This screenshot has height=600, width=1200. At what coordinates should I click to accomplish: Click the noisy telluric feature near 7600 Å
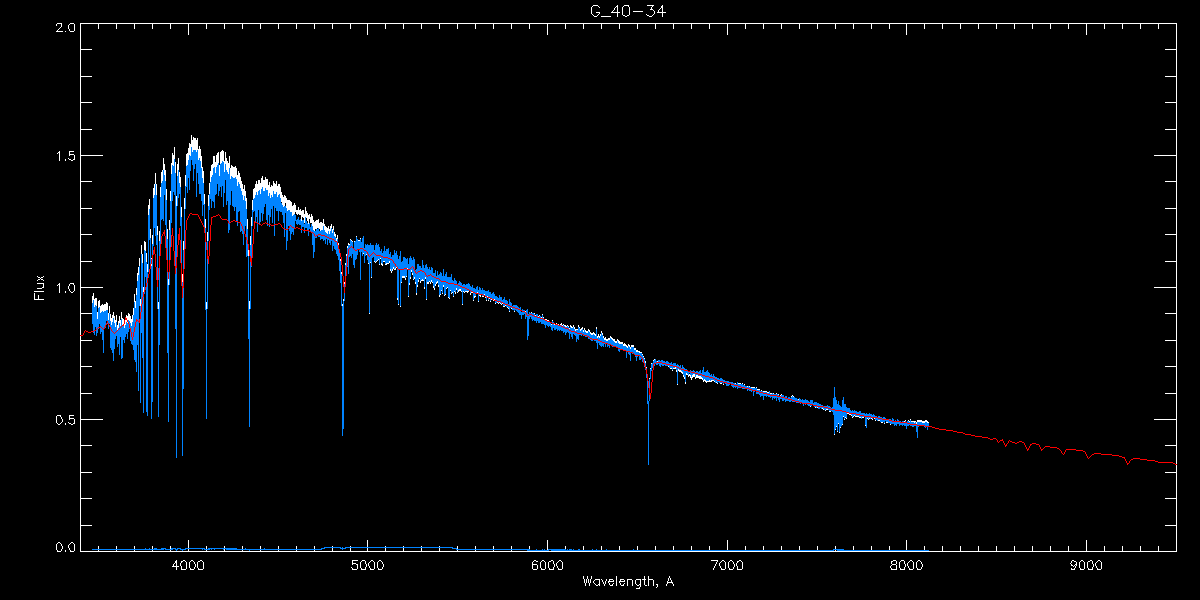tap(838, 411)
